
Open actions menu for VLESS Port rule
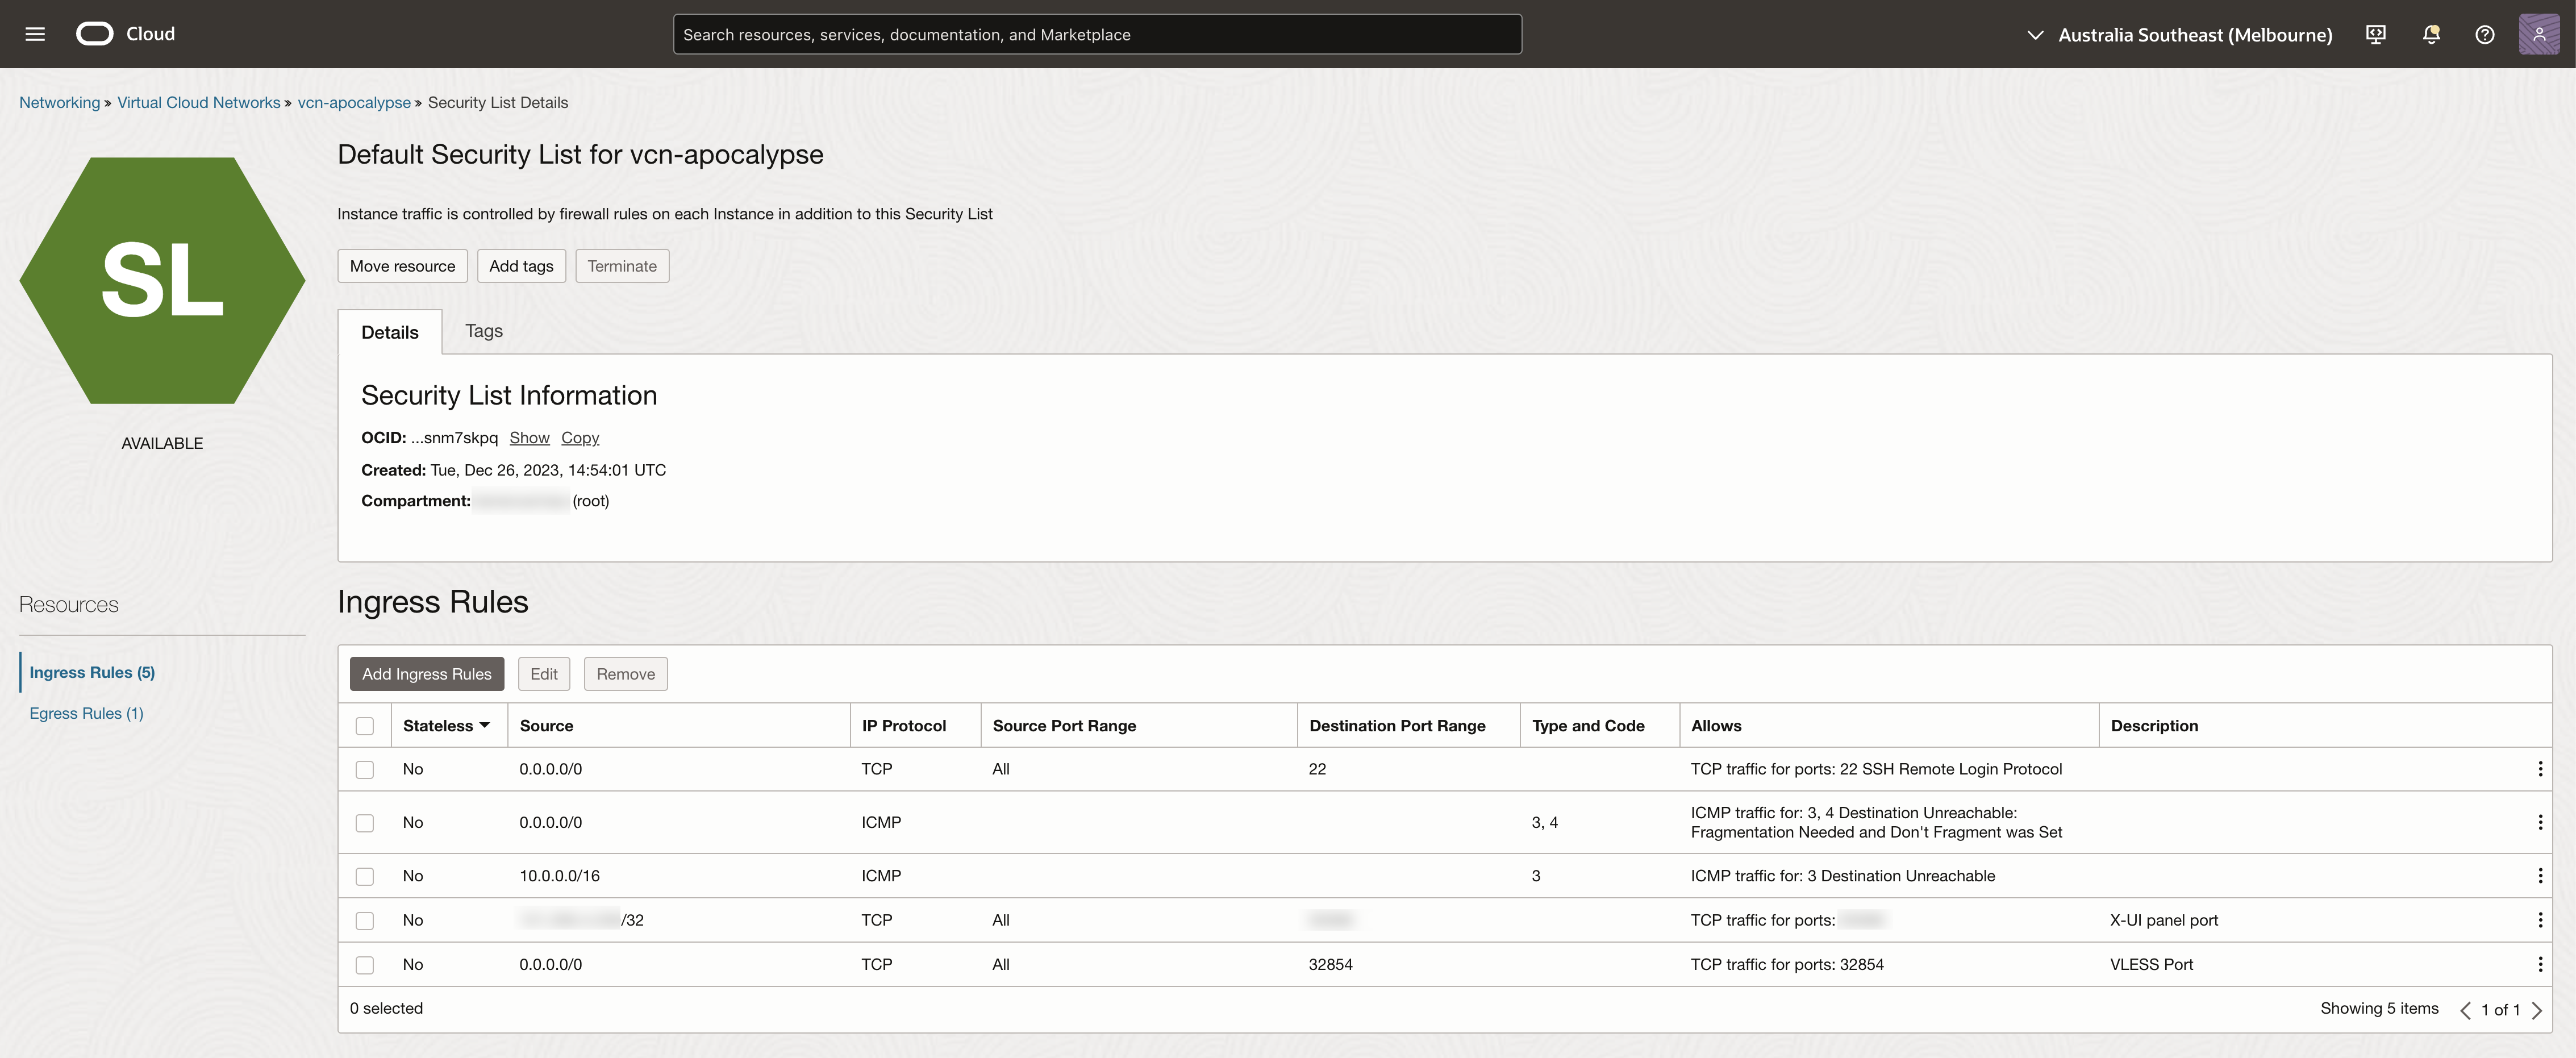[x=2539, y=964]
